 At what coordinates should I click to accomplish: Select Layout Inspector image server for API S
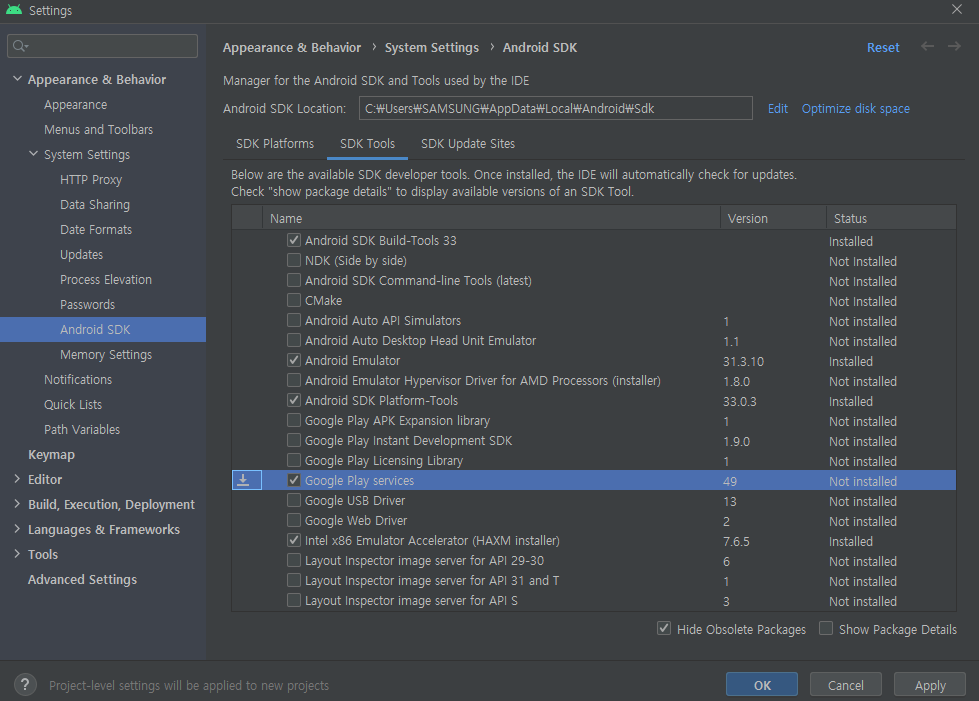click(x=411, y=600)
